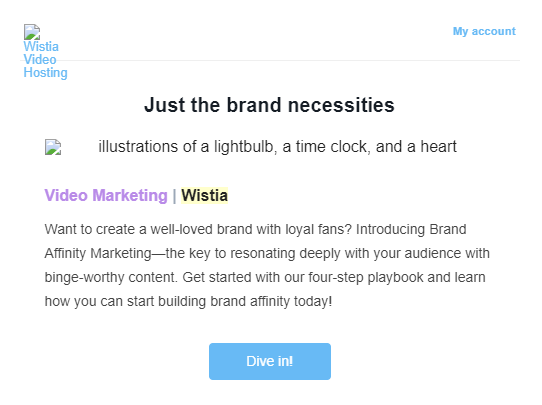Click the illustrations of a lightbulb alt text
This screenshot has width=542, height=405.
coord(277,147)
